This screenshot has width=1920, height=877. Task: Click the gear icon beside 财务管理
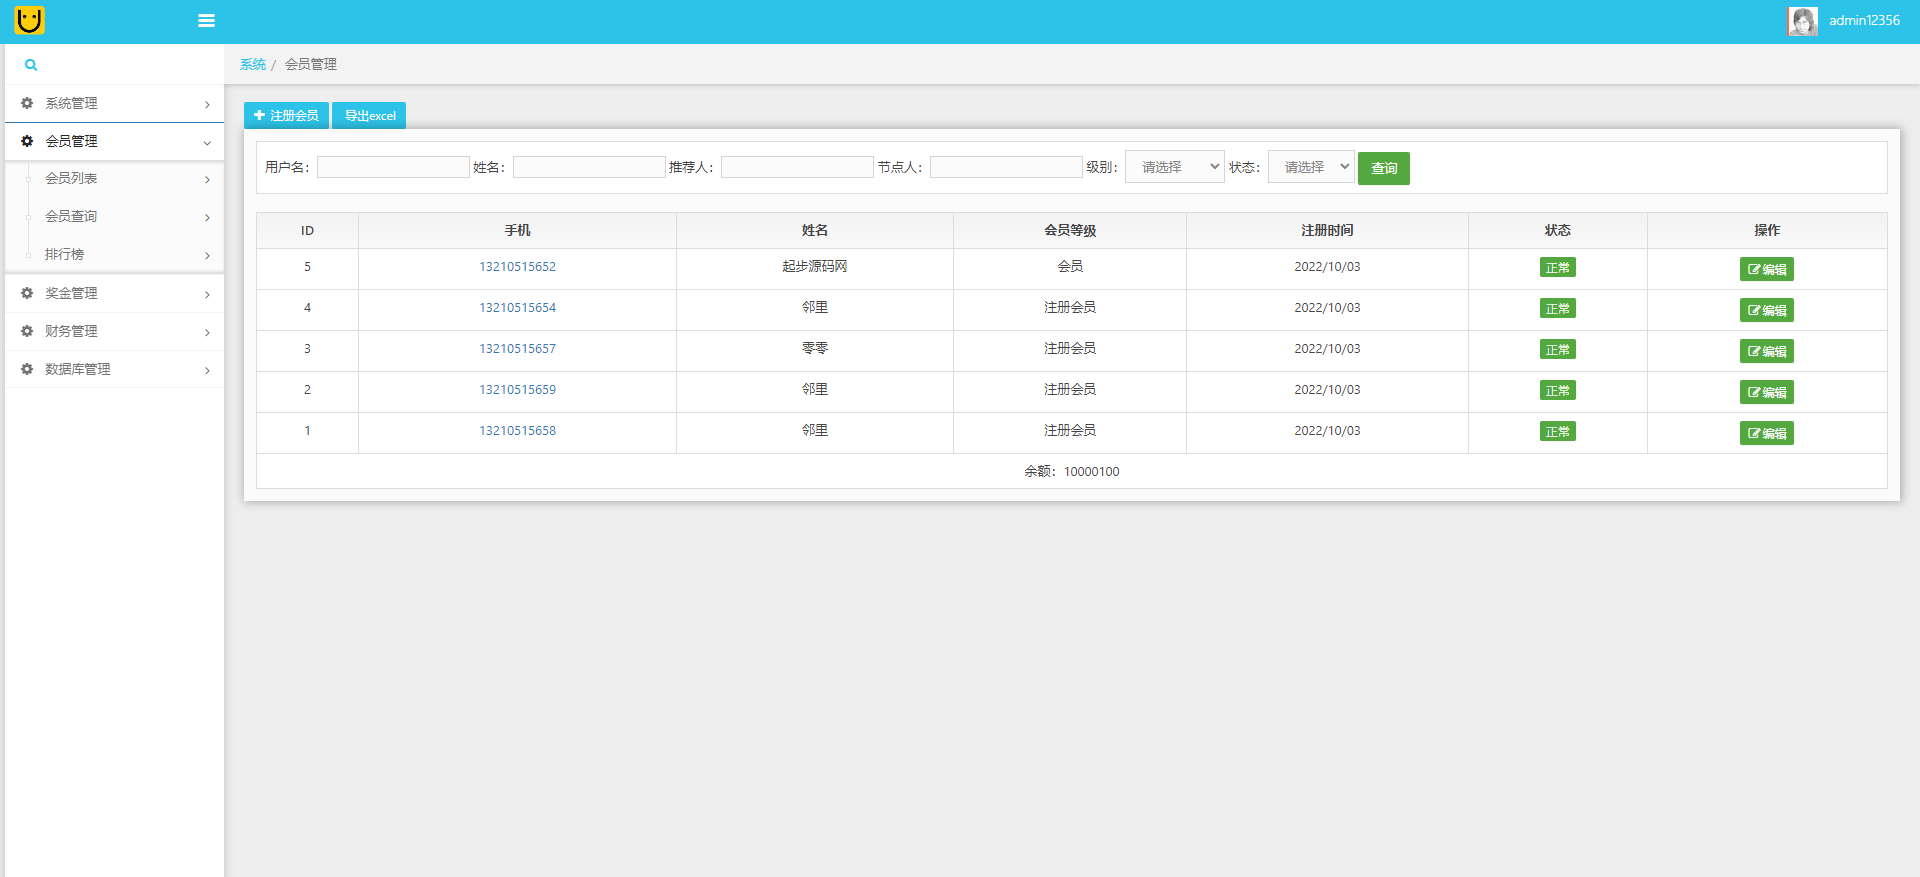(27, 331)
